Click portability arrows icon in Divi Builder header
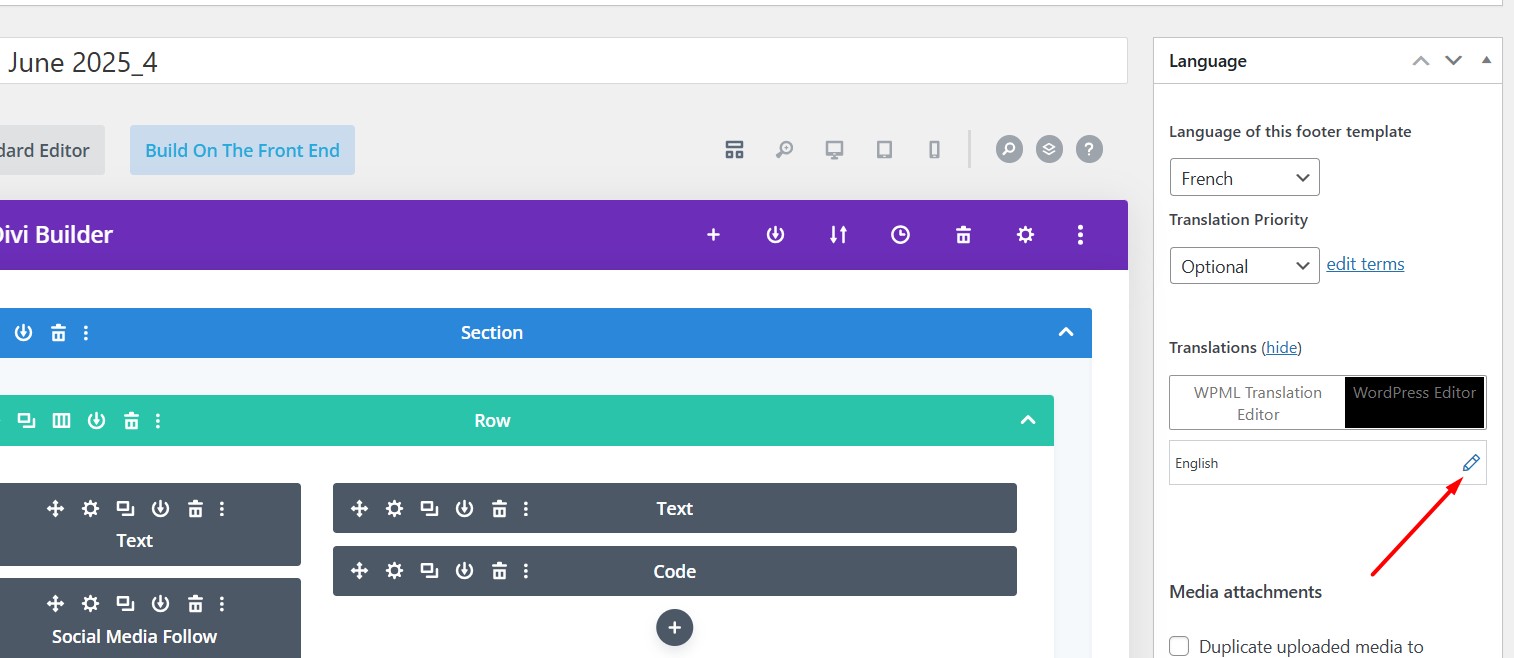This screenshot has height=658, width=1514. [838, 234]
